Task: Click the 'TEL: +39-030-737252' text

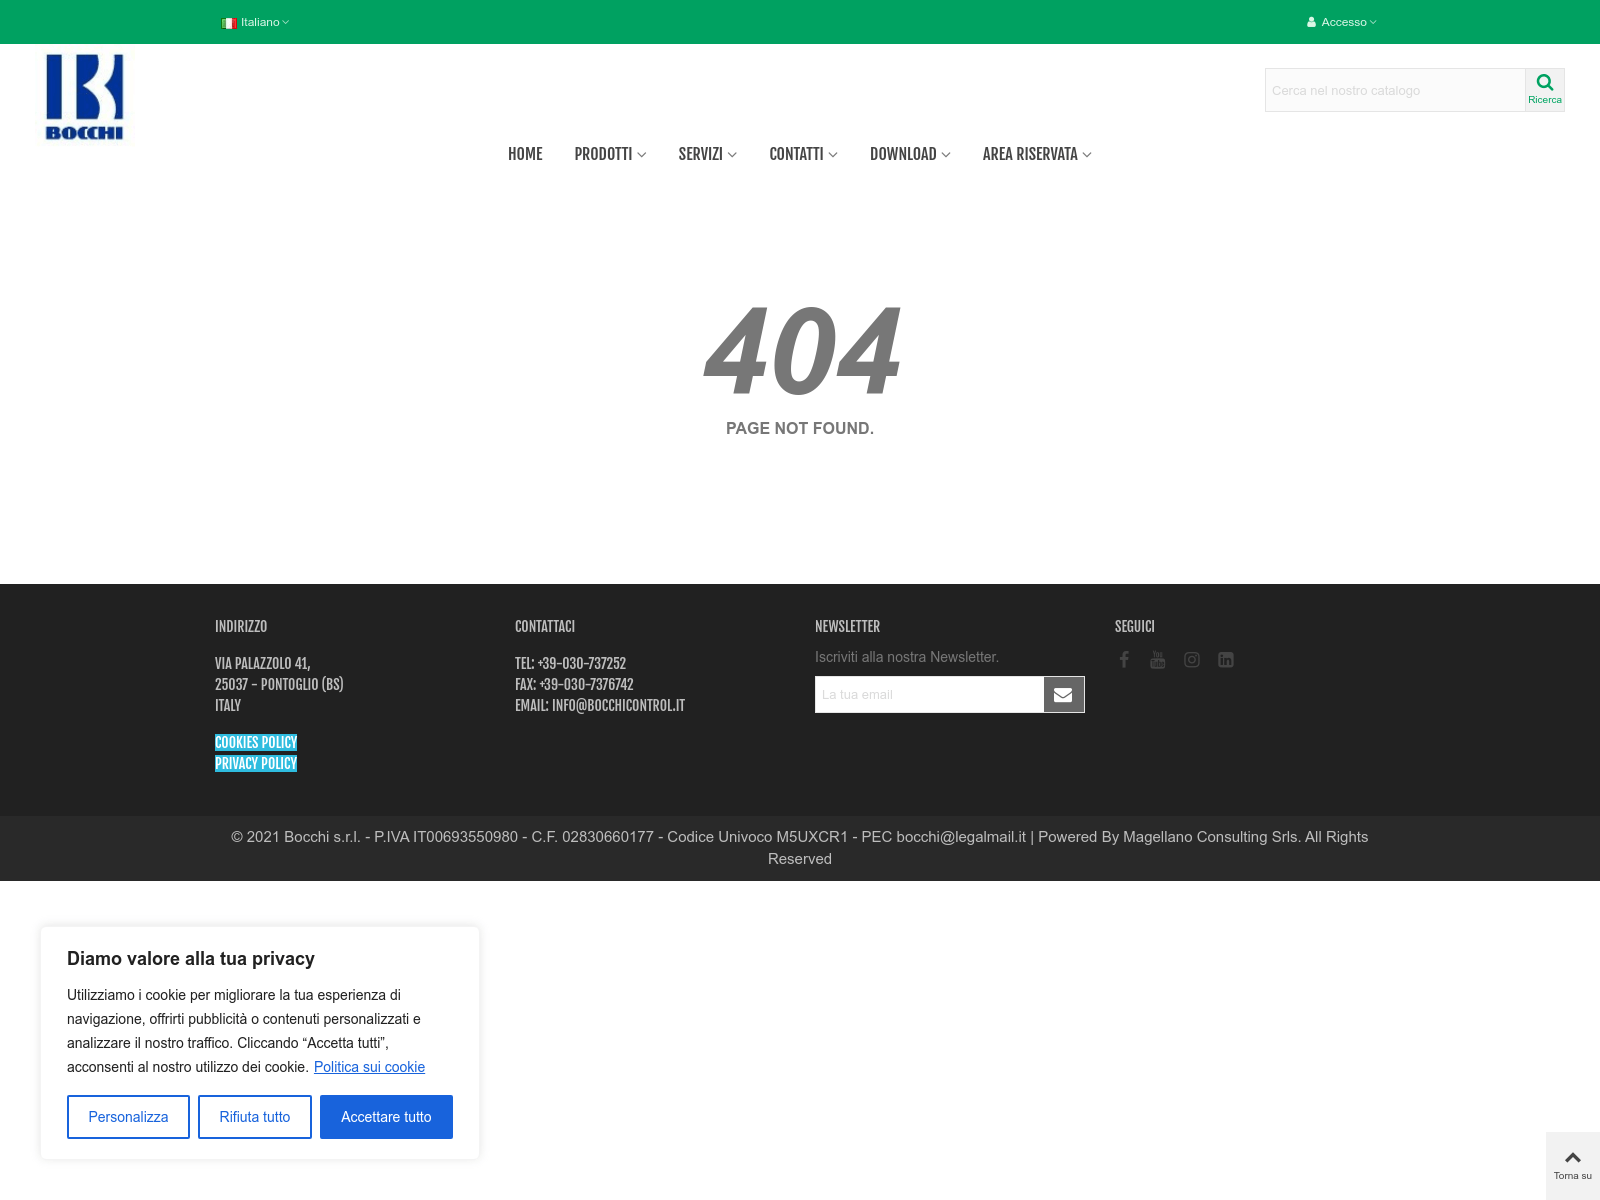Action: tap(570, 663)
